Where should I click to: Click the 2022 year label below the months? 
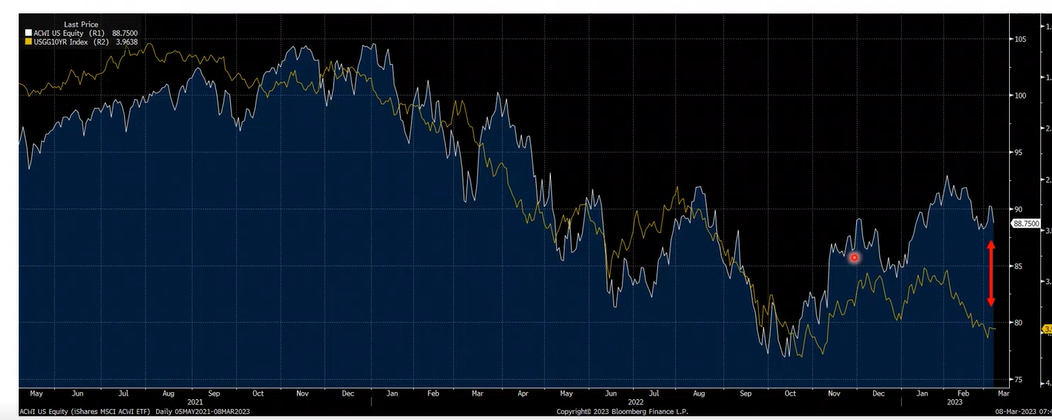[635, 401]
